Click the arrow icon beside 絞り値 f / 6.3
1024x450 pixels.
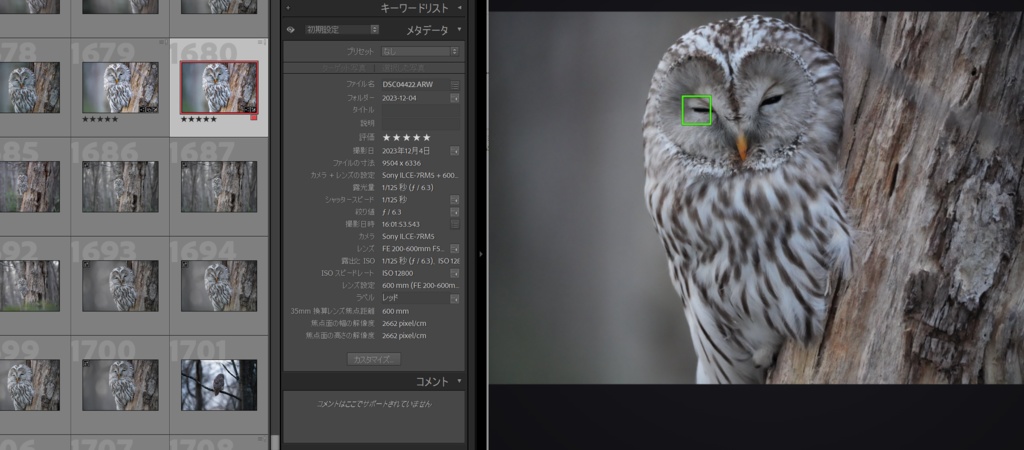(455, 212)
